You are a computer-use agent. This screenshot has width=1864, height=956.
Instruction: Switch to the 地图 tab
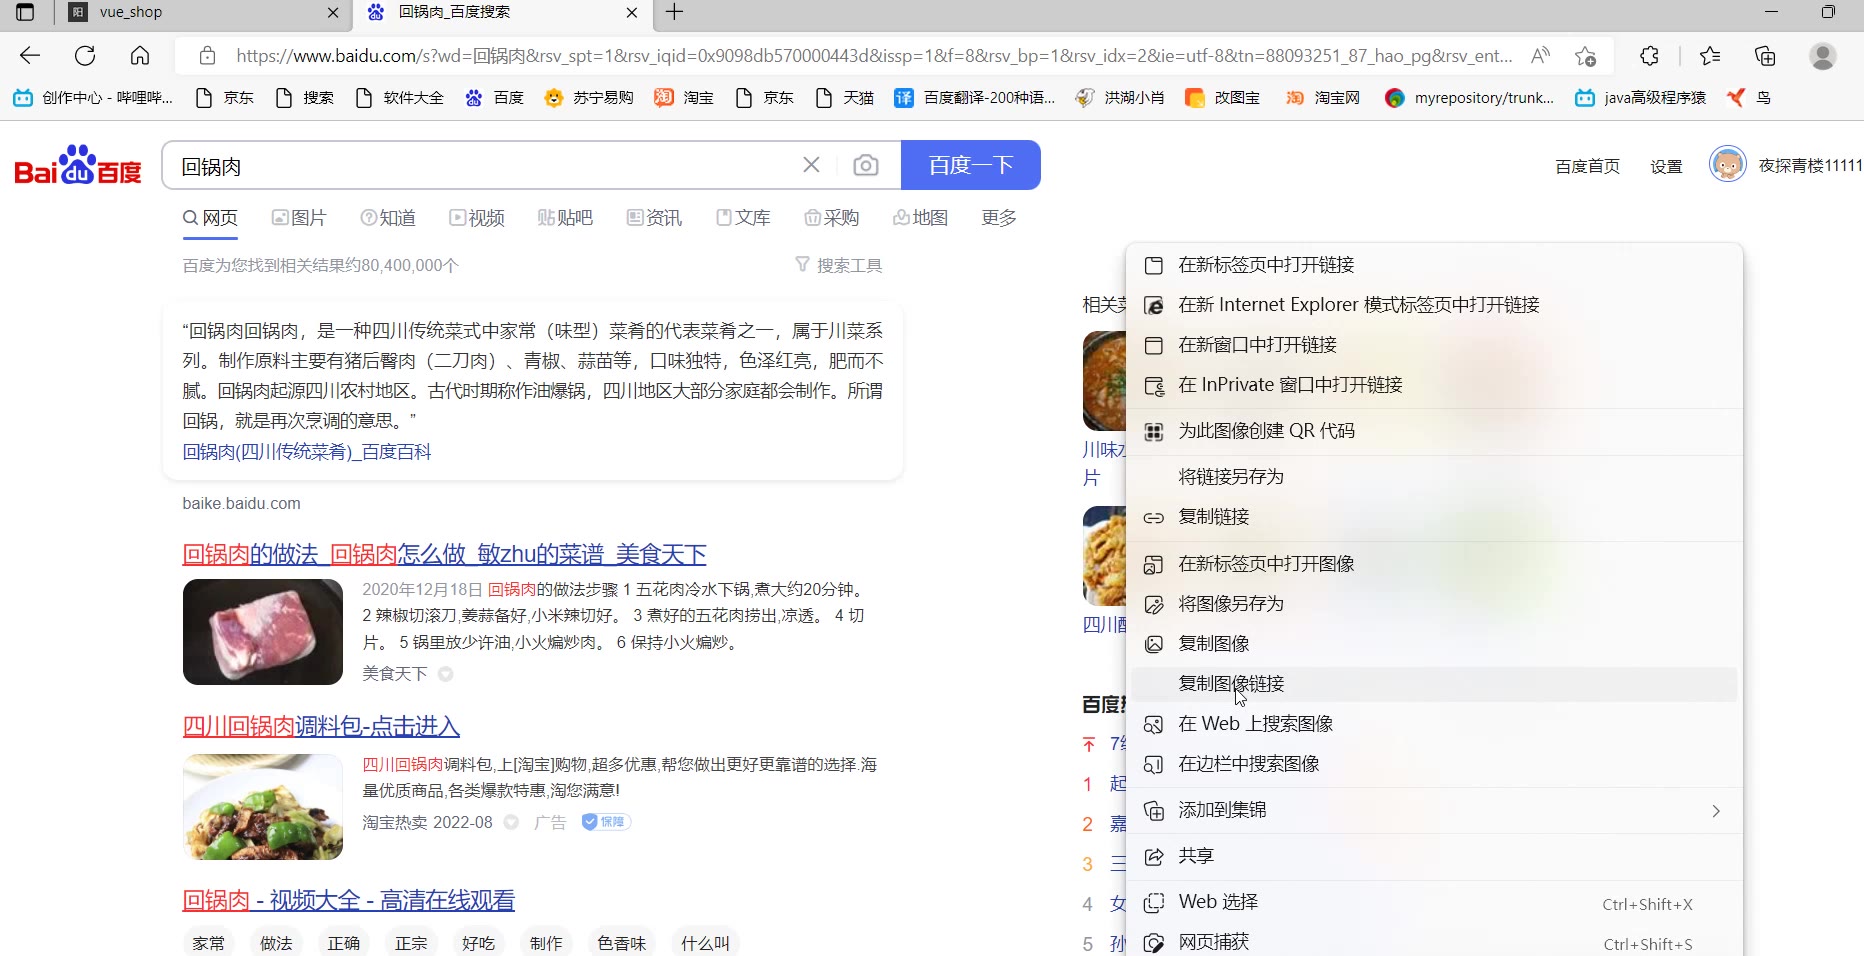click(920, 218)
